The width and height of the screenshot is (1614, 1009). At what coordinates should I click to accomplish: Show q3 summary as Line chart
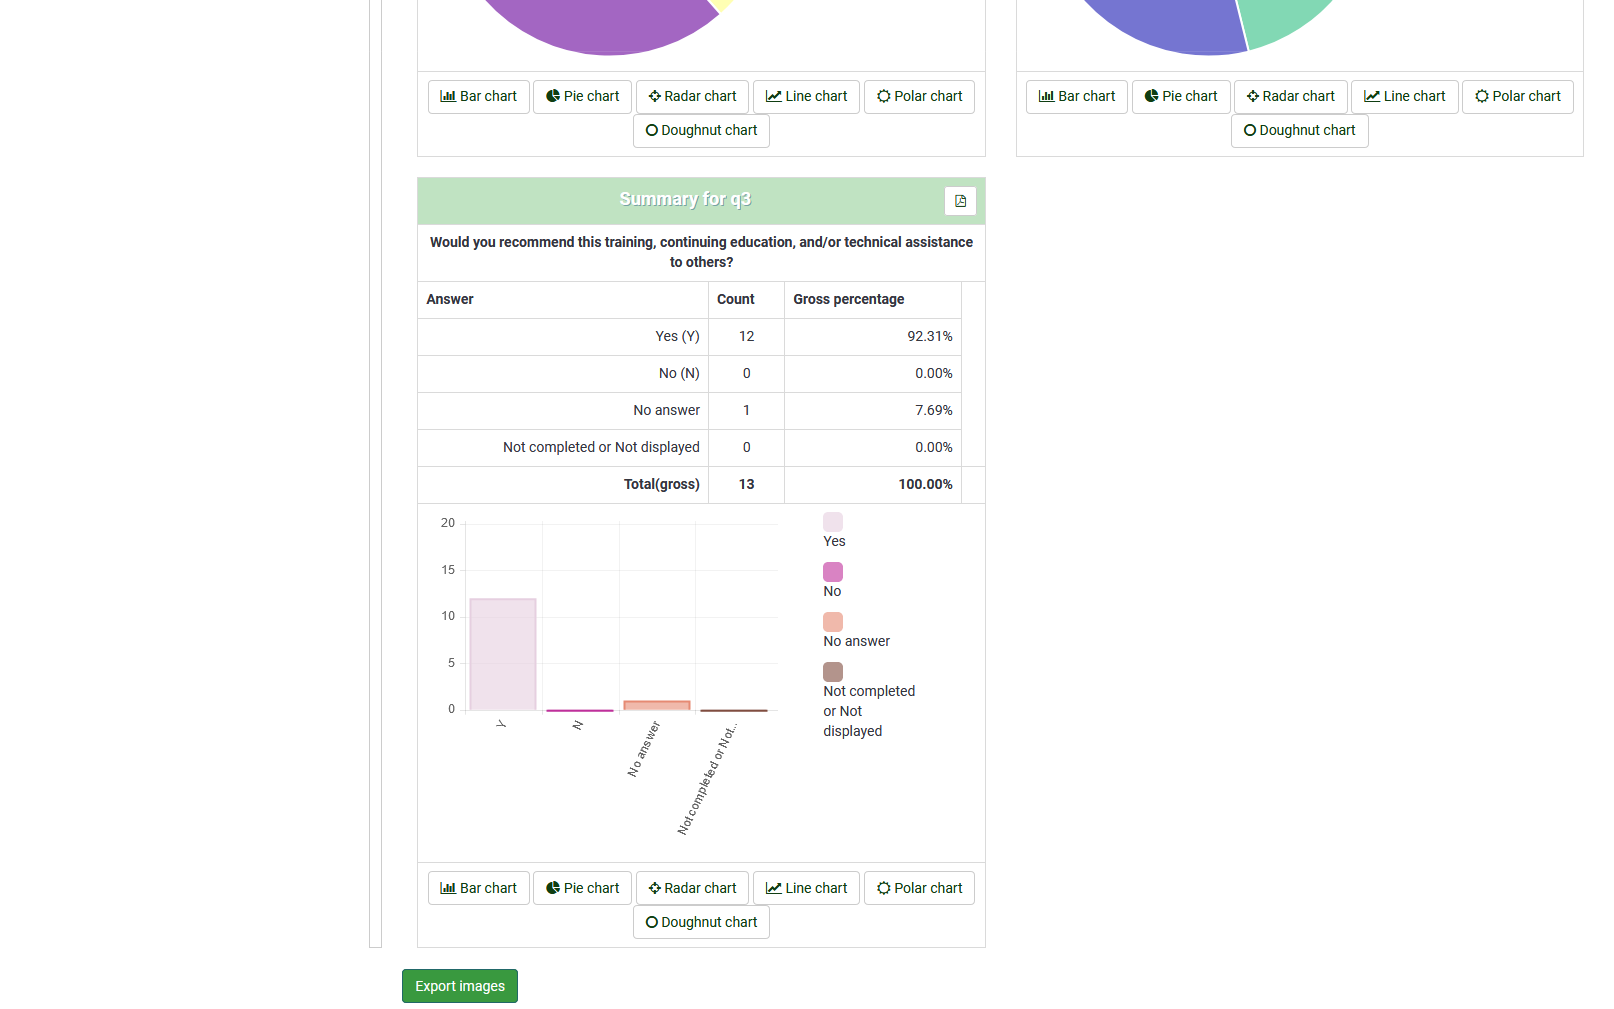tap(806, 888)
